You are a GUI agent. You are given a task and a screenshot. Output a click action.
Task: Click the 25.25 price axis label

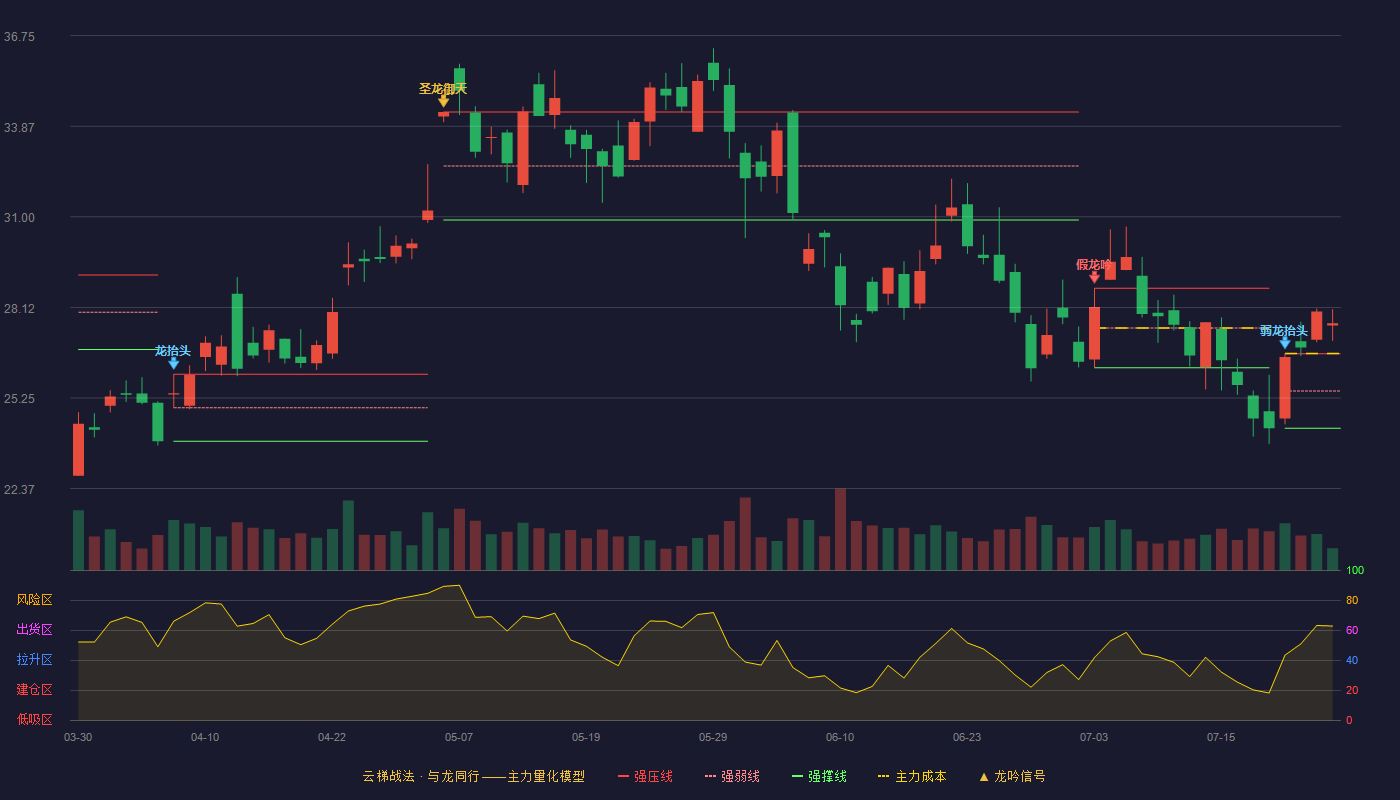pyautogui.click(x=19, y=399)
